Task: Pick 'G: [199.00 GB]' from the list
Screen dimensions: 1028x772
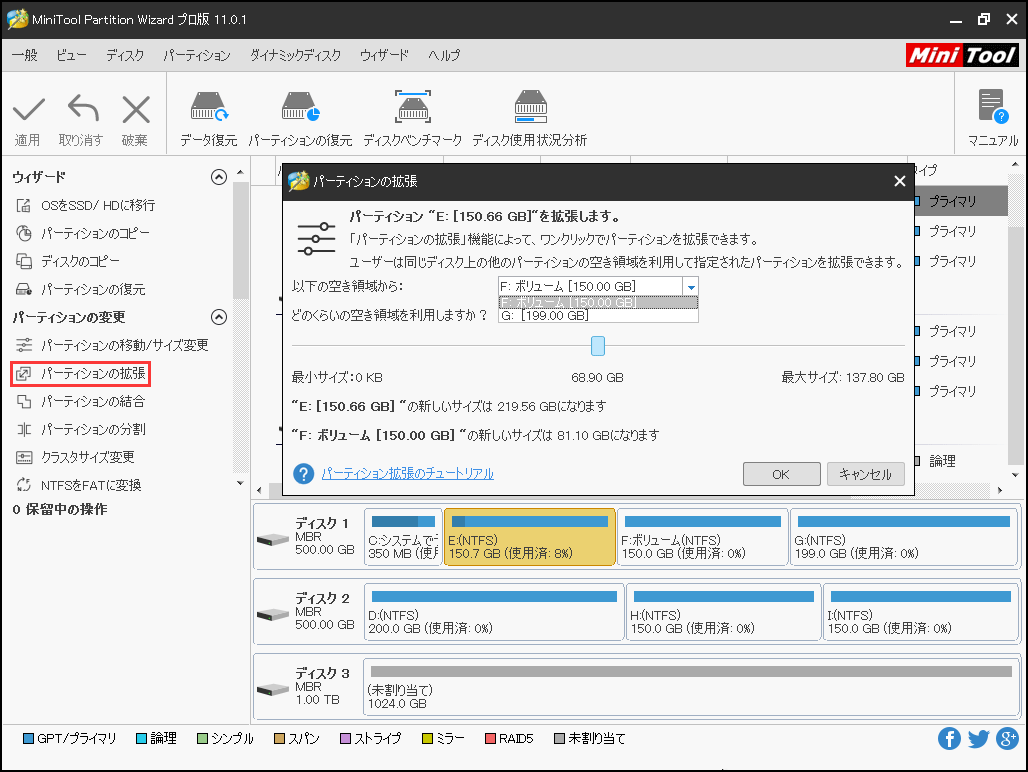Action: pos(598,315)
